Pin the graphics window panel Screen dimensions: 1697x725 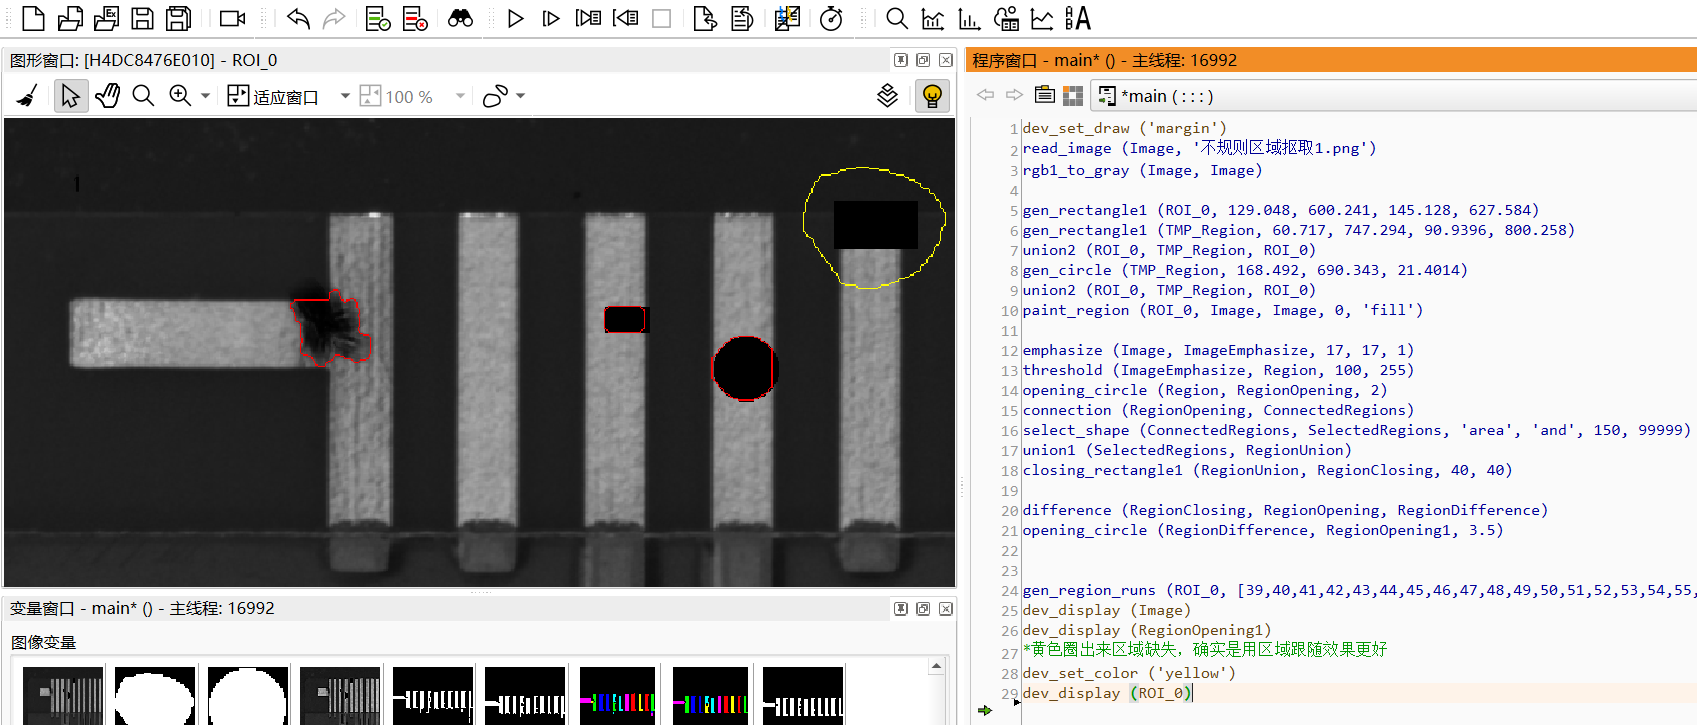[901, 60]
